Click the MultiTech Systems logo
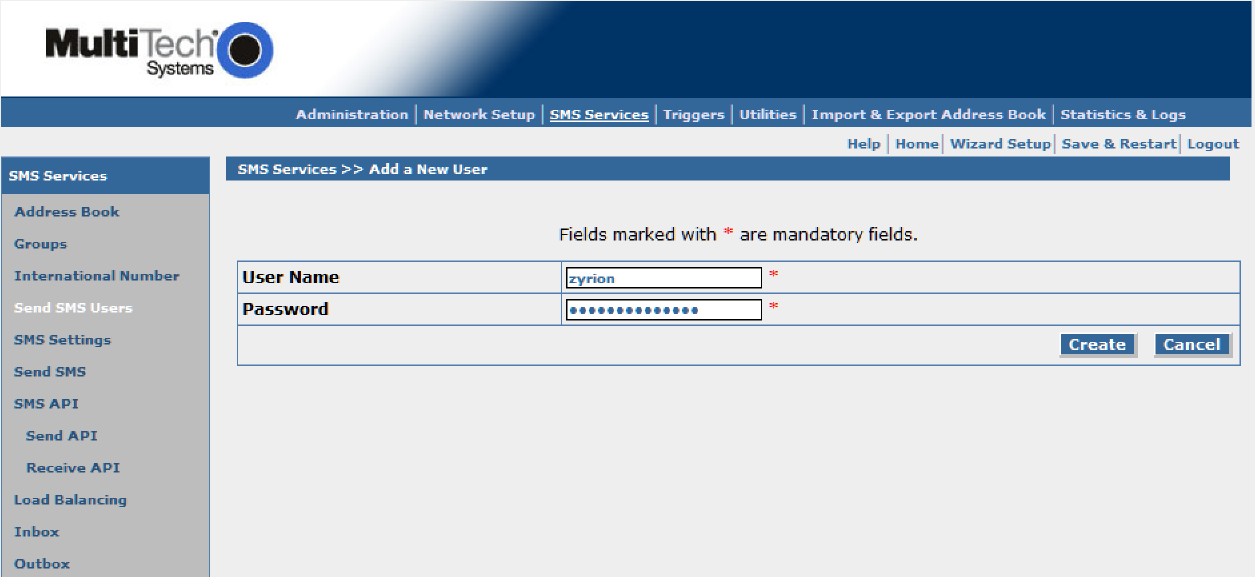The height and width of the screenshot is (577, 1255). (158, 50)
